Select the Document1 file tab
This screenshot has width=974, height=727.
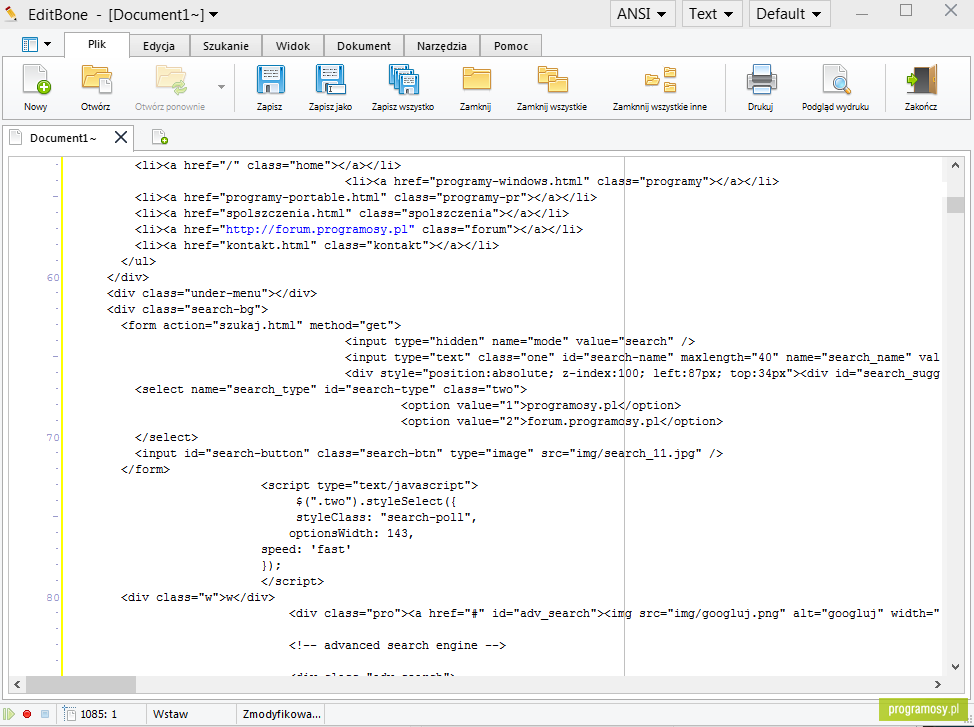click(x=63, y=138)
